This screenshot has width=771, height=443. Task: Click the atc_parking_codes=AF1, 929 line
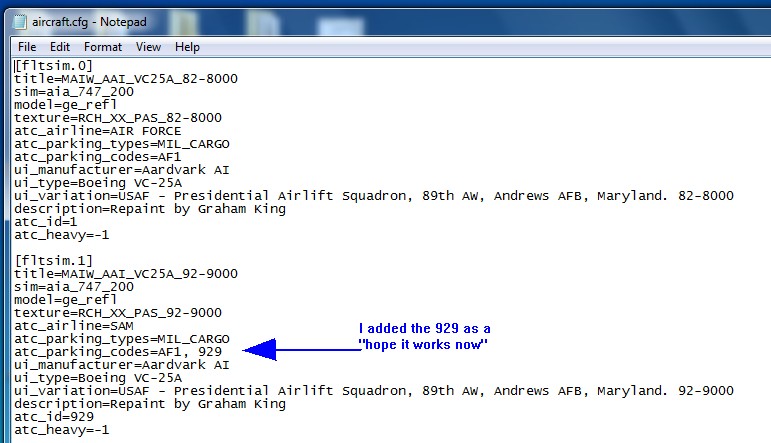click(x=118, y=352)
